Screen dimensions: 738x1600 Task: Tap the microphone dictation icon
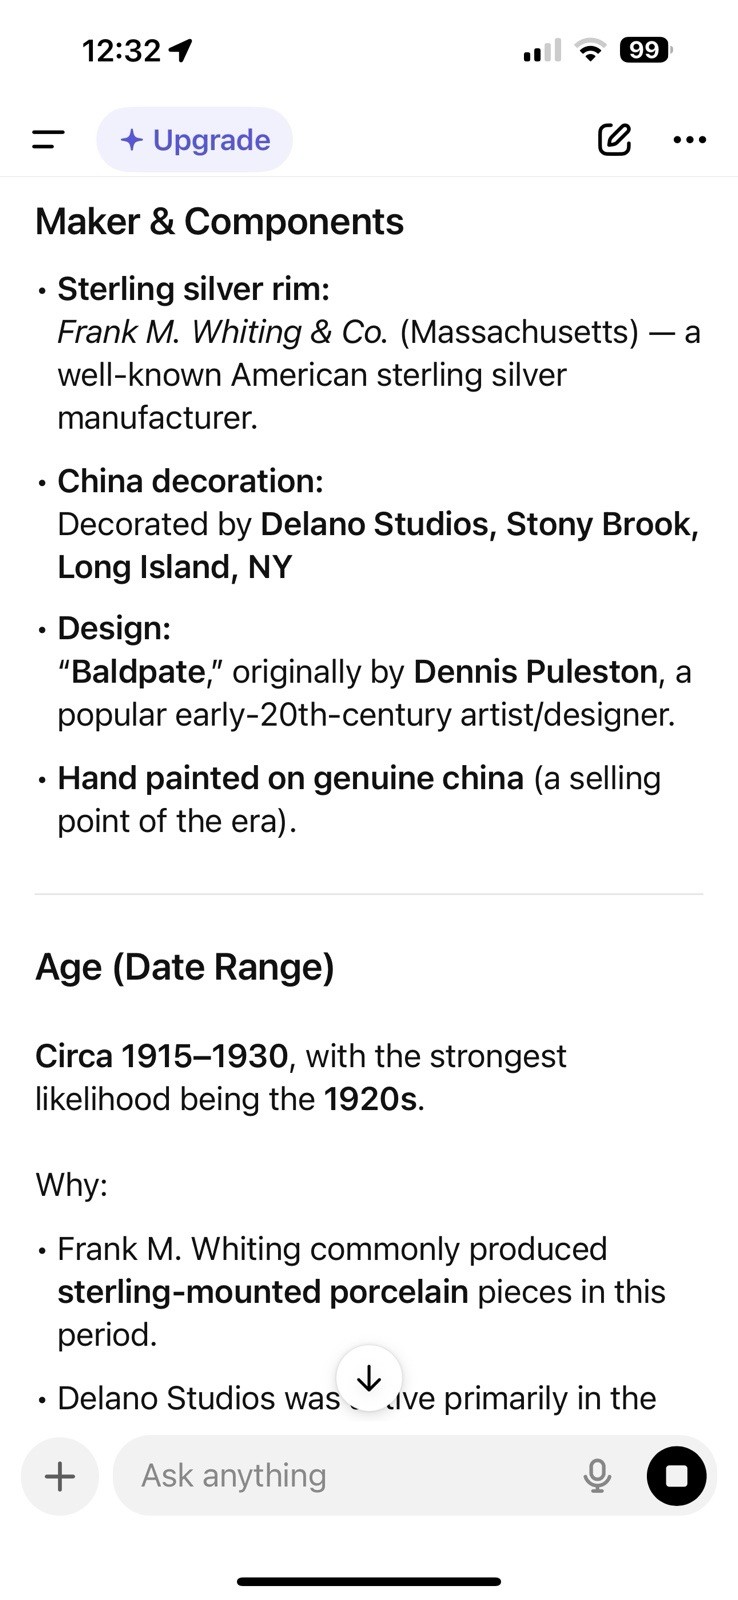pos(597,1476)
